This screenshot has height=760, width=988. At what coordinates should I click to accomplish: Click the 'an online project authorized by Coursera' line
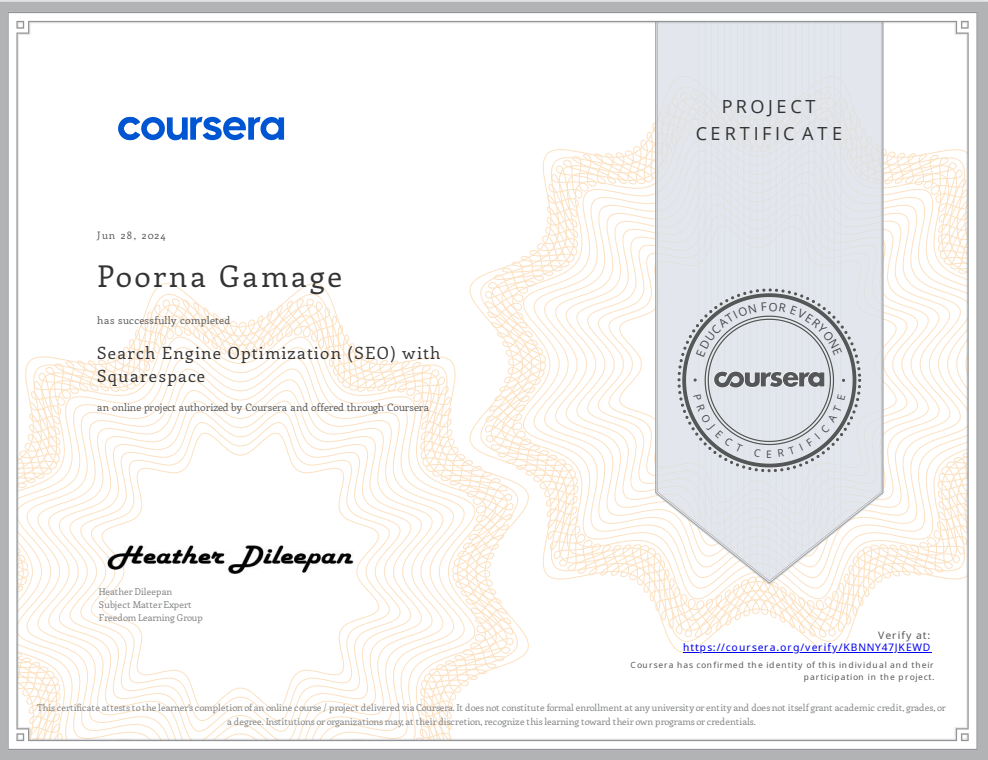click(263, 408)
